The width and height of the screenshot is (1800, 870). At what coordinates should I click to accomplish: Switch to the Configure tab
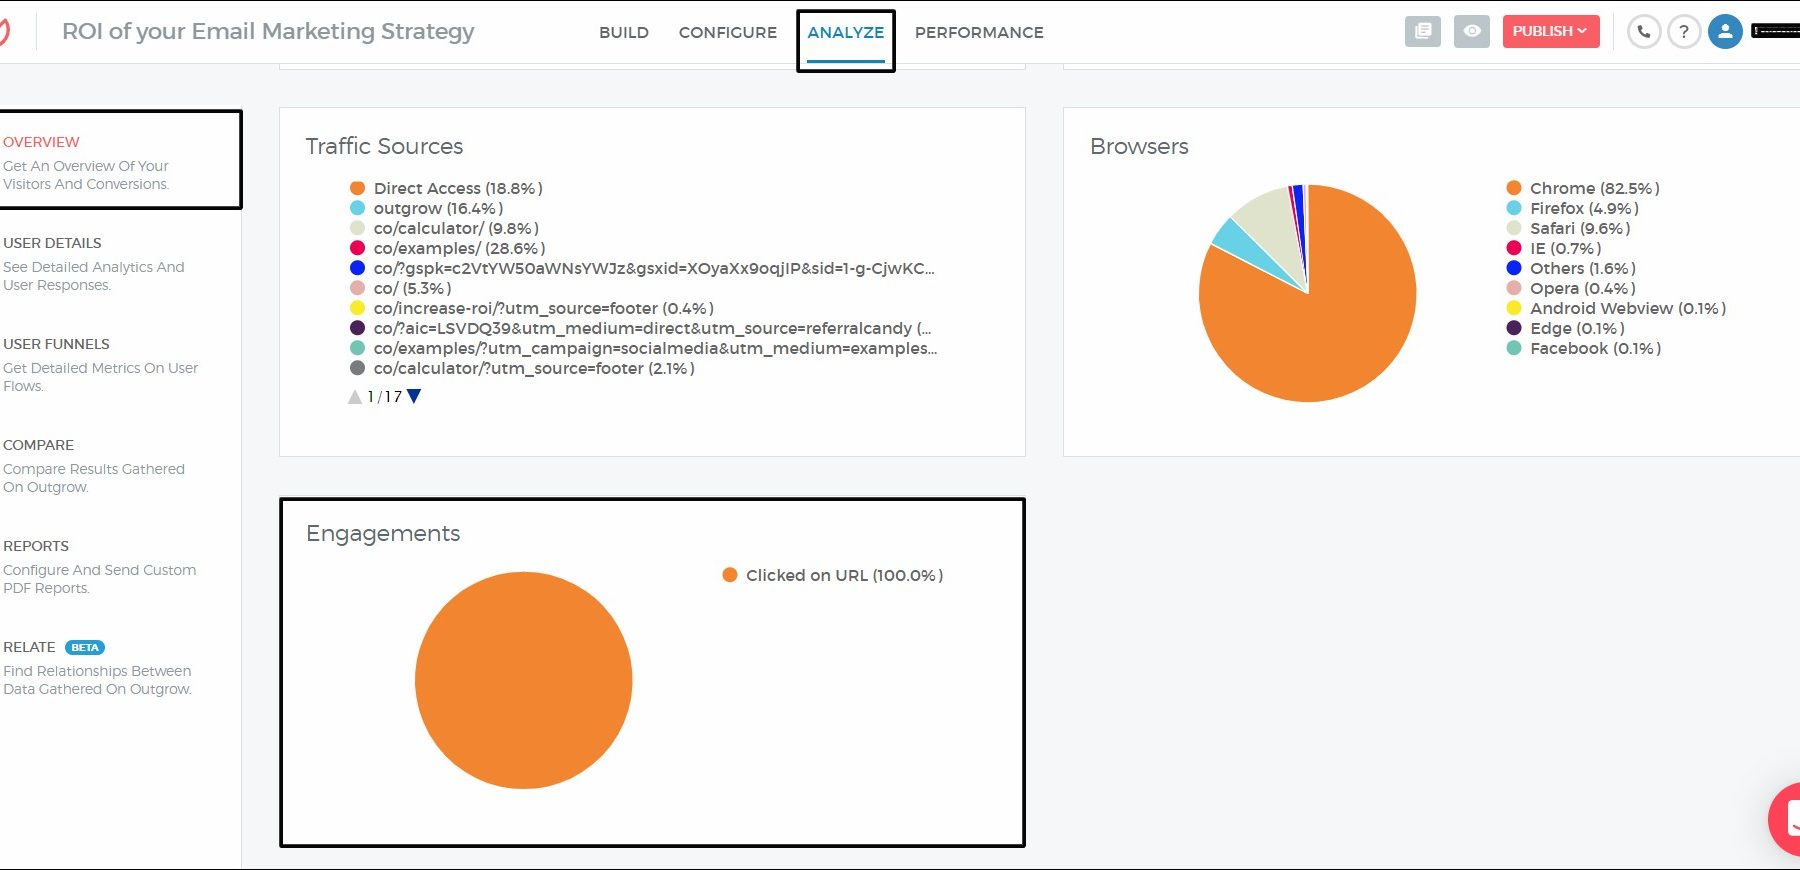(x=727, y=32)
